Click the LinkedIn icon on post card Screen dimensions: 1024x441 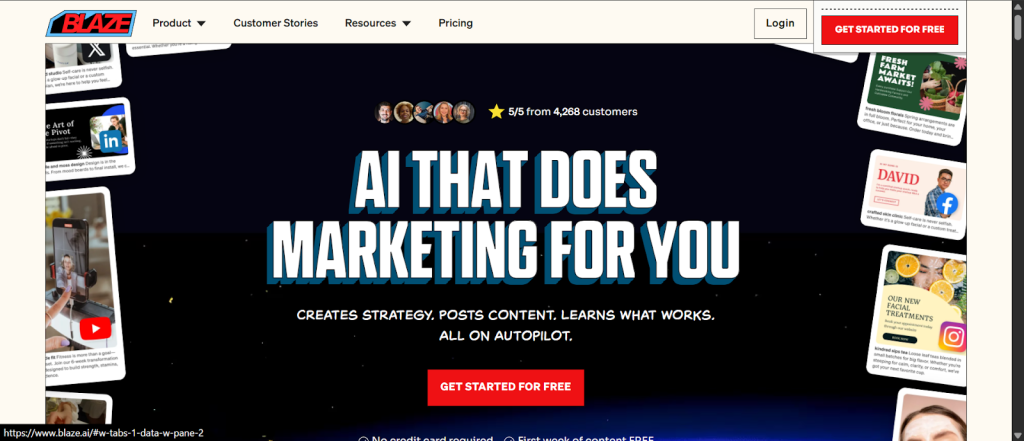[111, 139]
